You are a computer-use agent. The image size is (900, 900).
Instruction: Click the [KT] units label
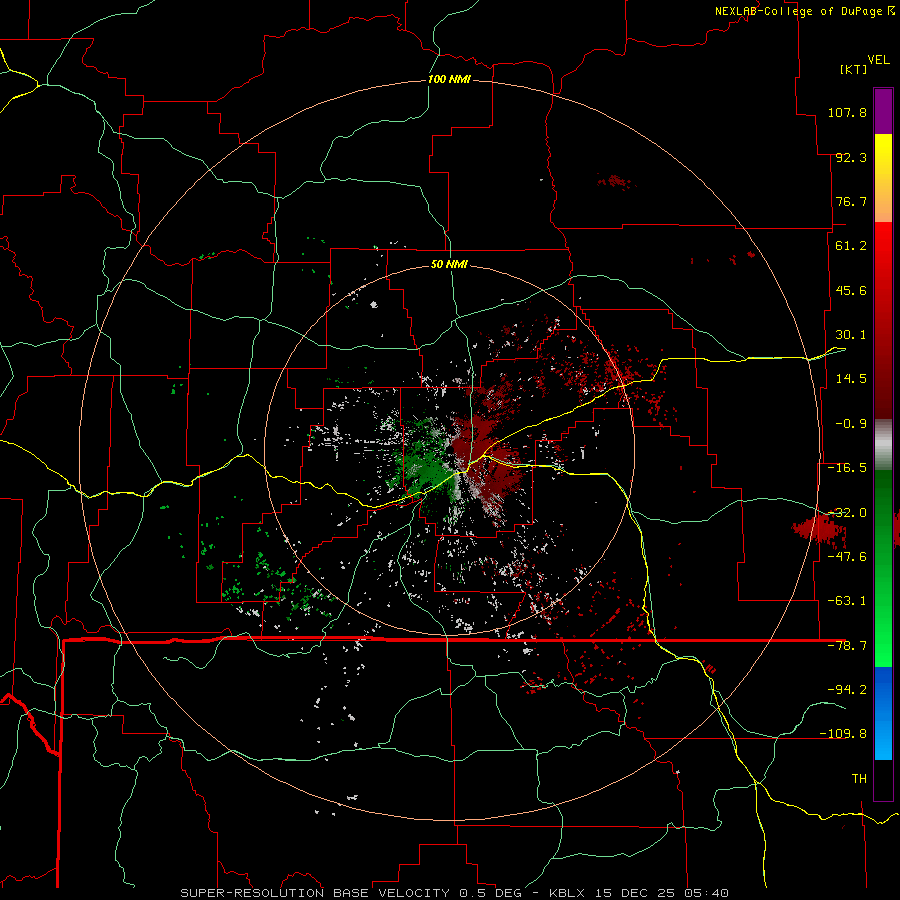pos(854,69)
